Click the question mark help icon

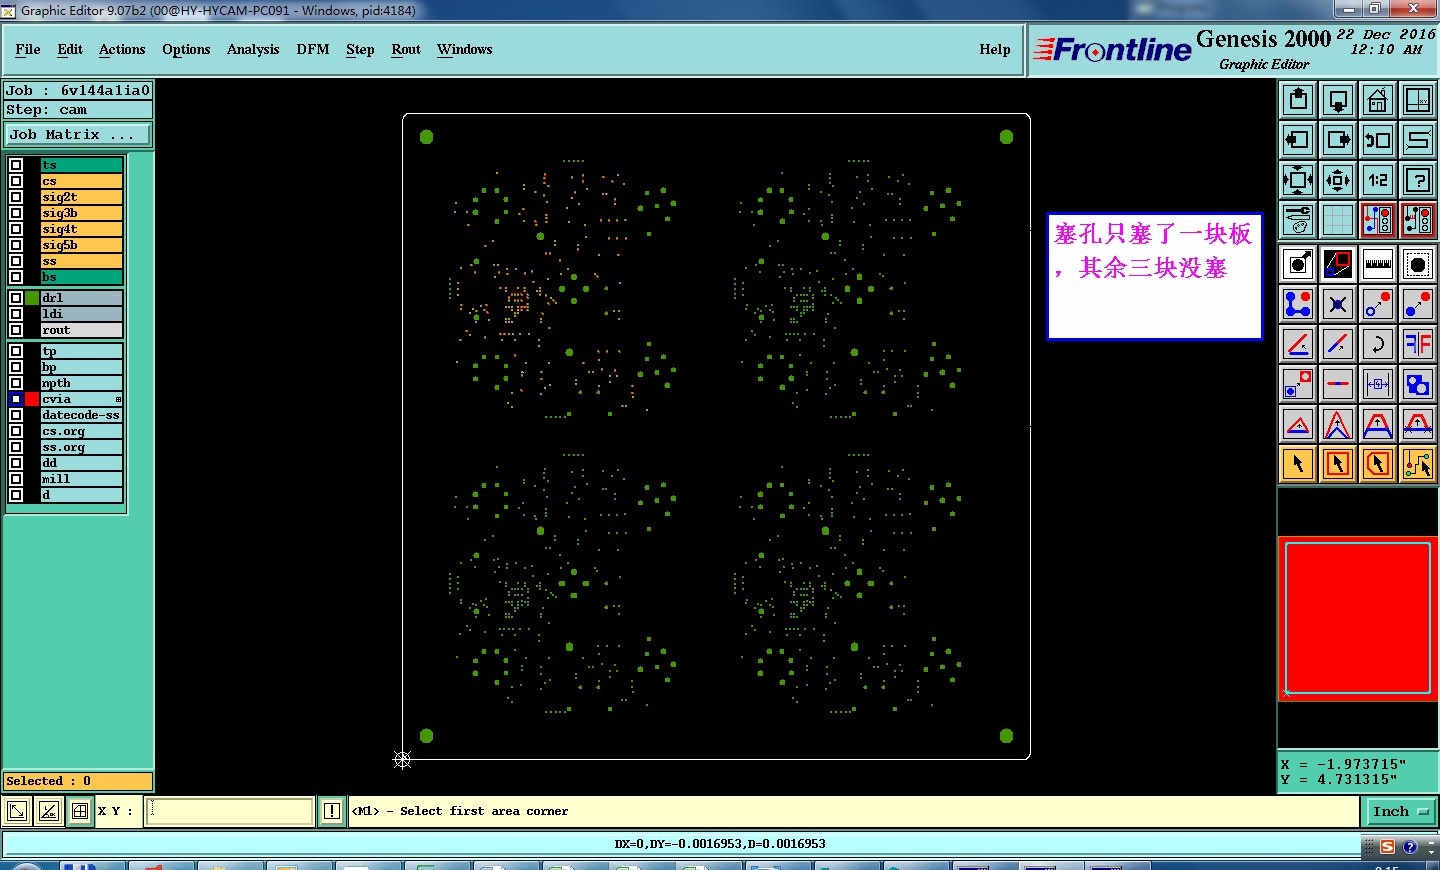click(x=1418, y=180)
